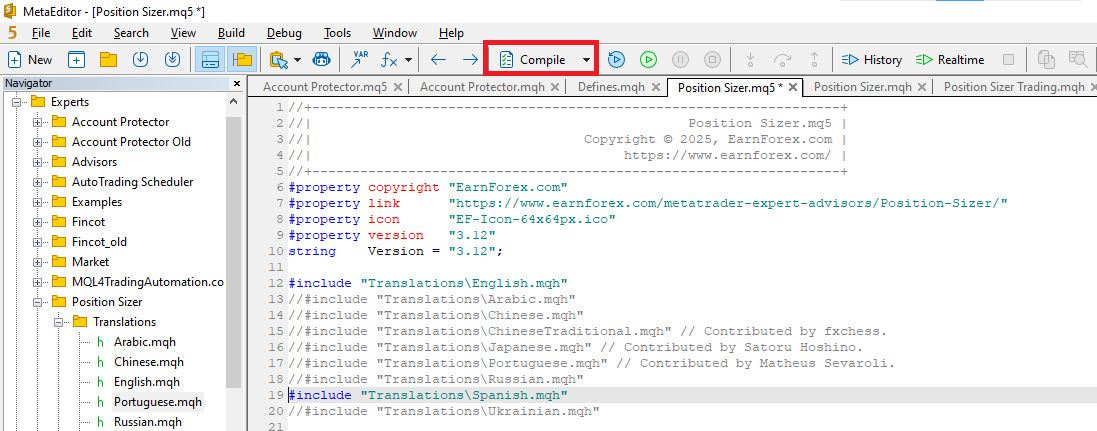Start profiling on History data
Screen dimensions: 1097x431
click(x=871, y=59)
